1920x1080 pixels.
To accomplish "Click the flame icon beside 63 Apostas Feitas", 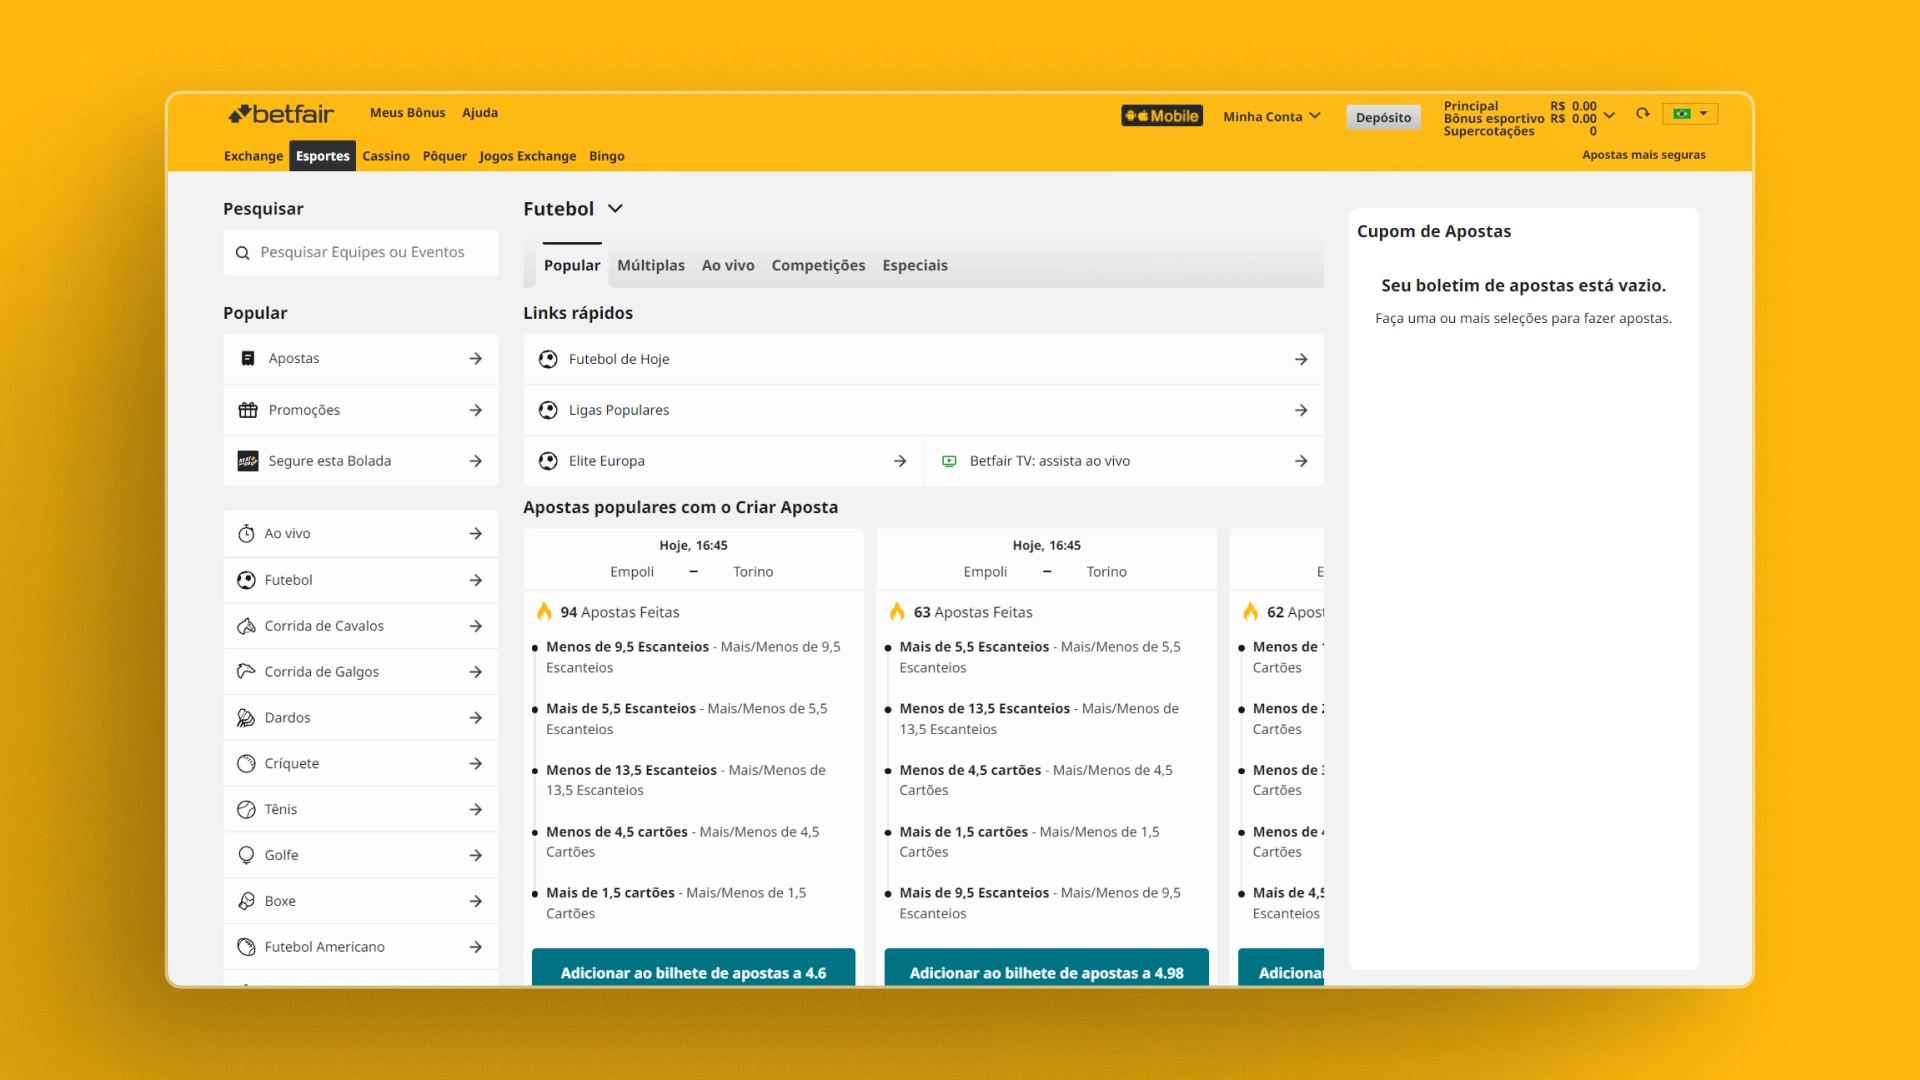I will 897,611.
